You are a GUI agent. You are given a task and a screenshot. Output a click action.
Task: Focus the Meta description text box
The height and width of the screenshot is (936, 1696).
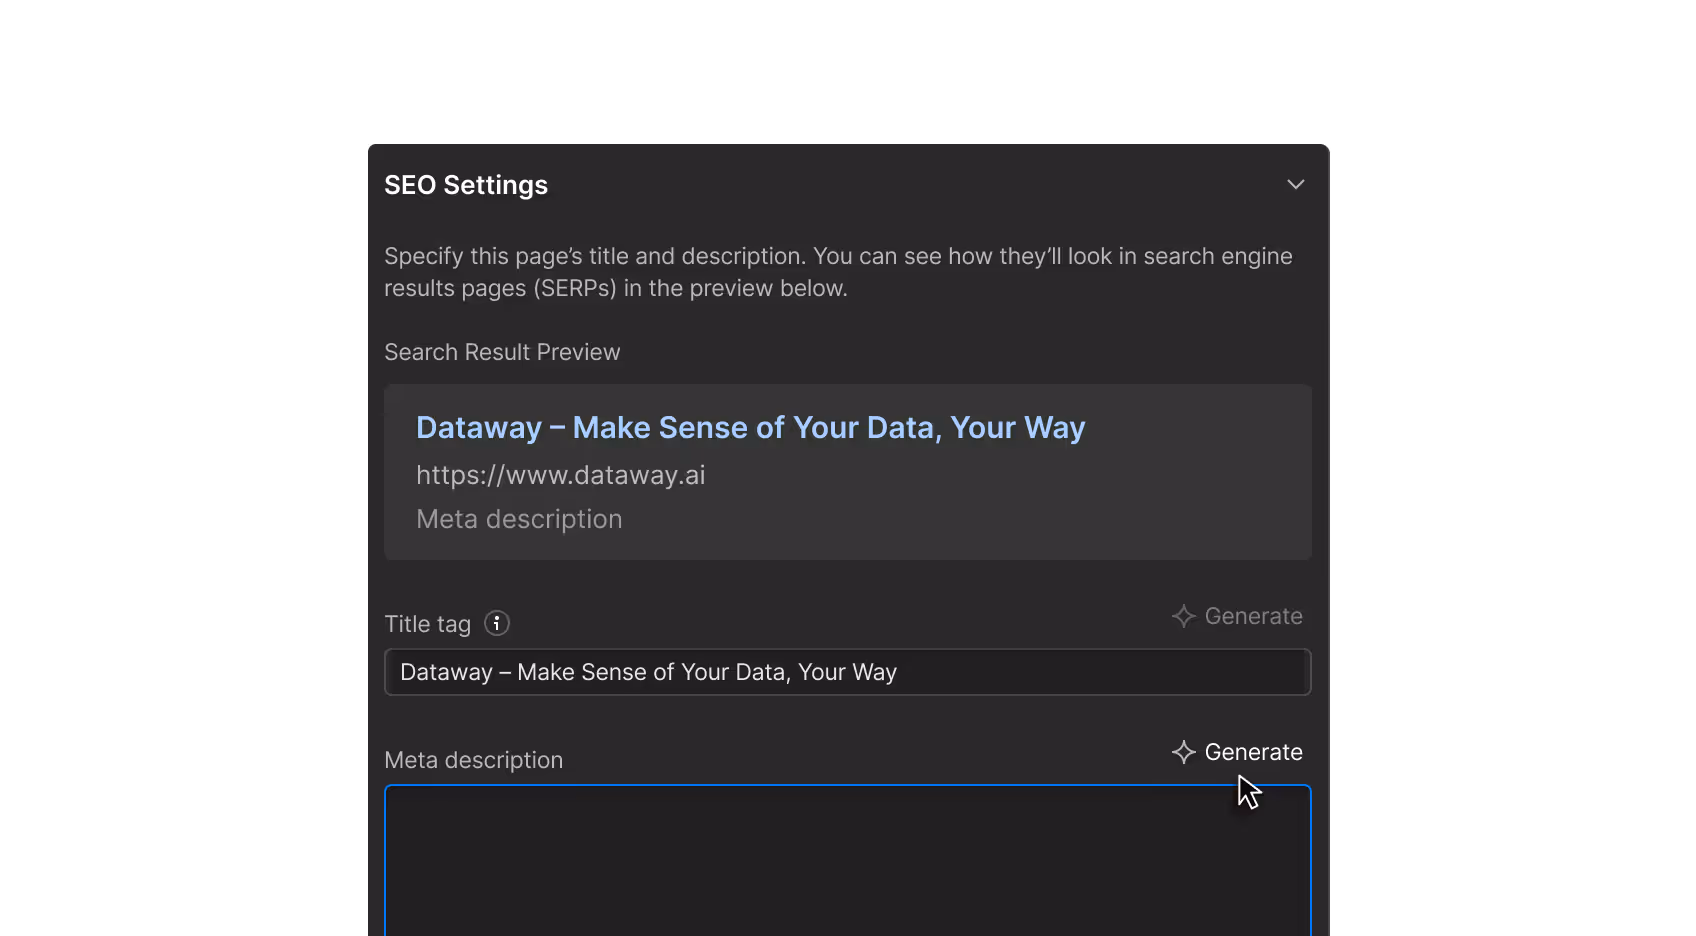click(847, 860)
